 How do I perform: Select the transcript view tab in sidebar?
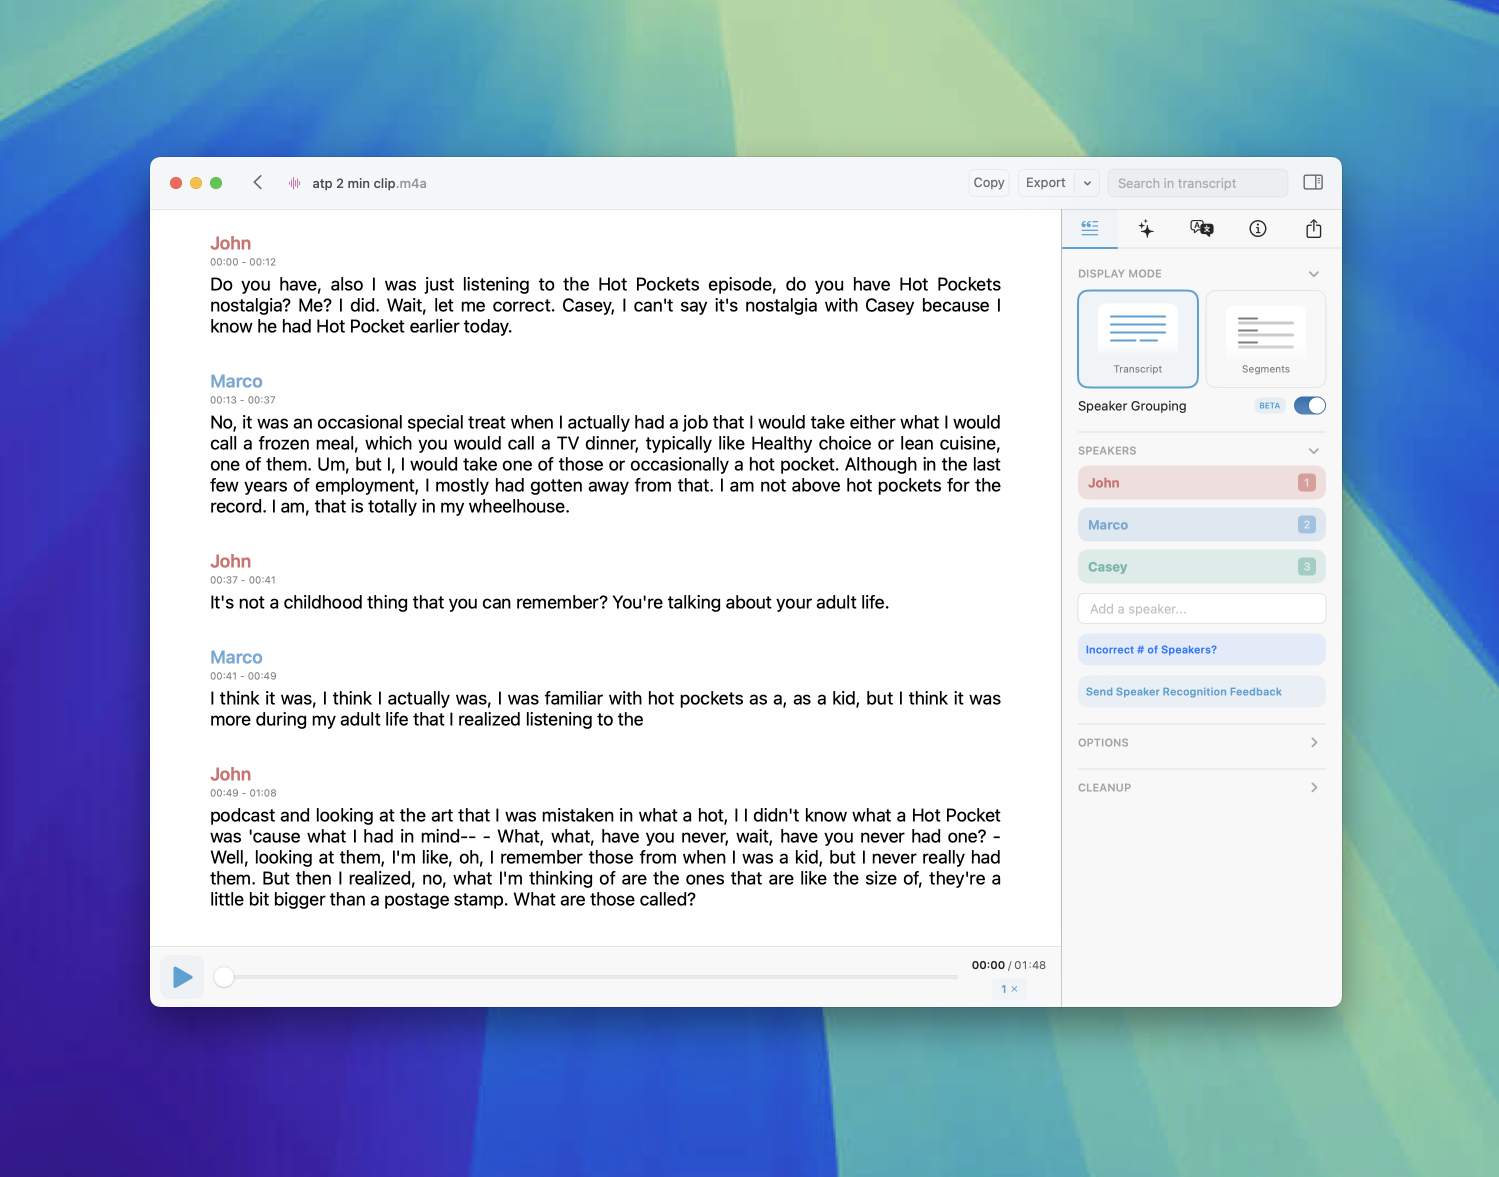pyautogui.click(x=1090, y=229)
